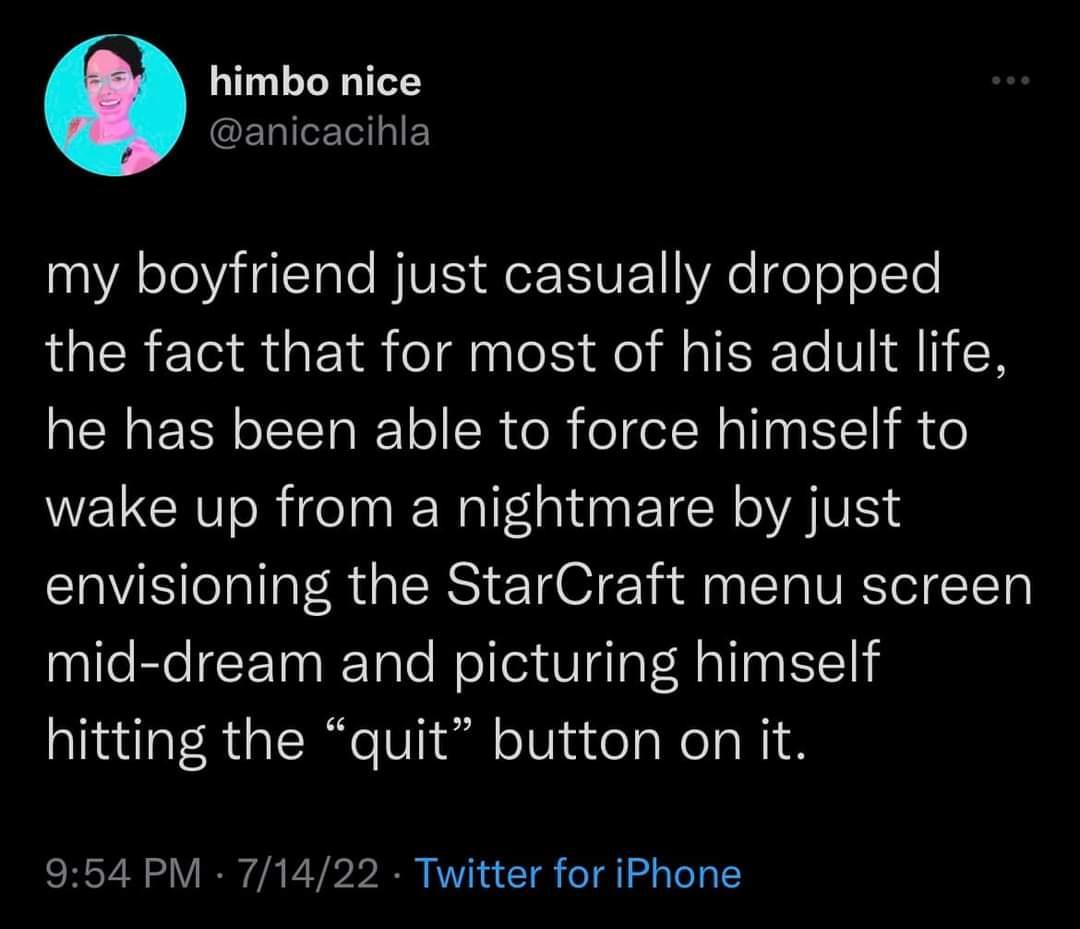
Task: Click the author name area above the handle
Action: pyautogui.click(x=315, y=83)
